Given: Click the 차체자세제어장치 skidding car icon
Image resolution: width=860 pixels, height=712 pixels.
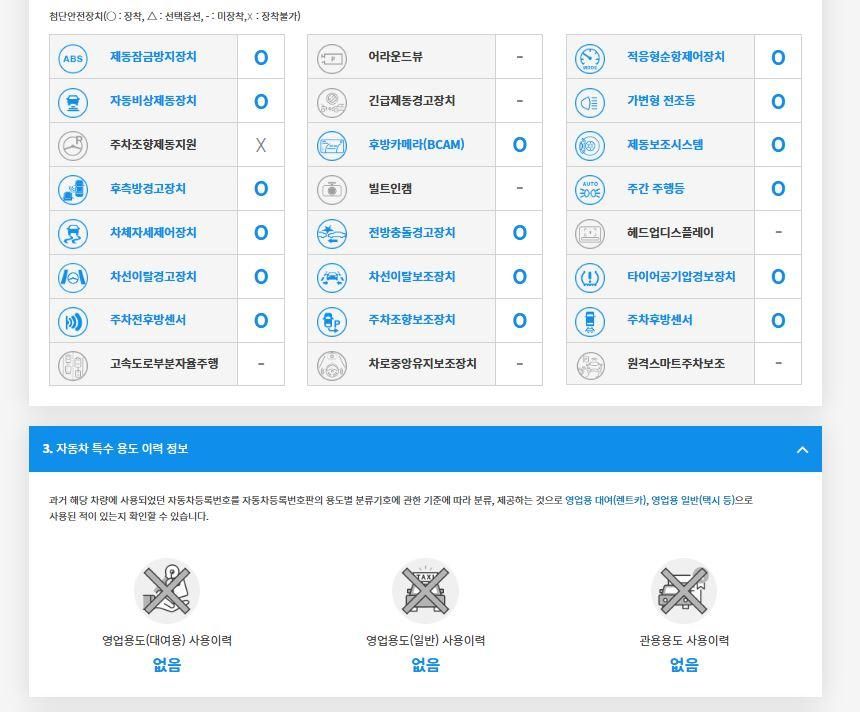Looking at the screenshot, I should 73,234.
